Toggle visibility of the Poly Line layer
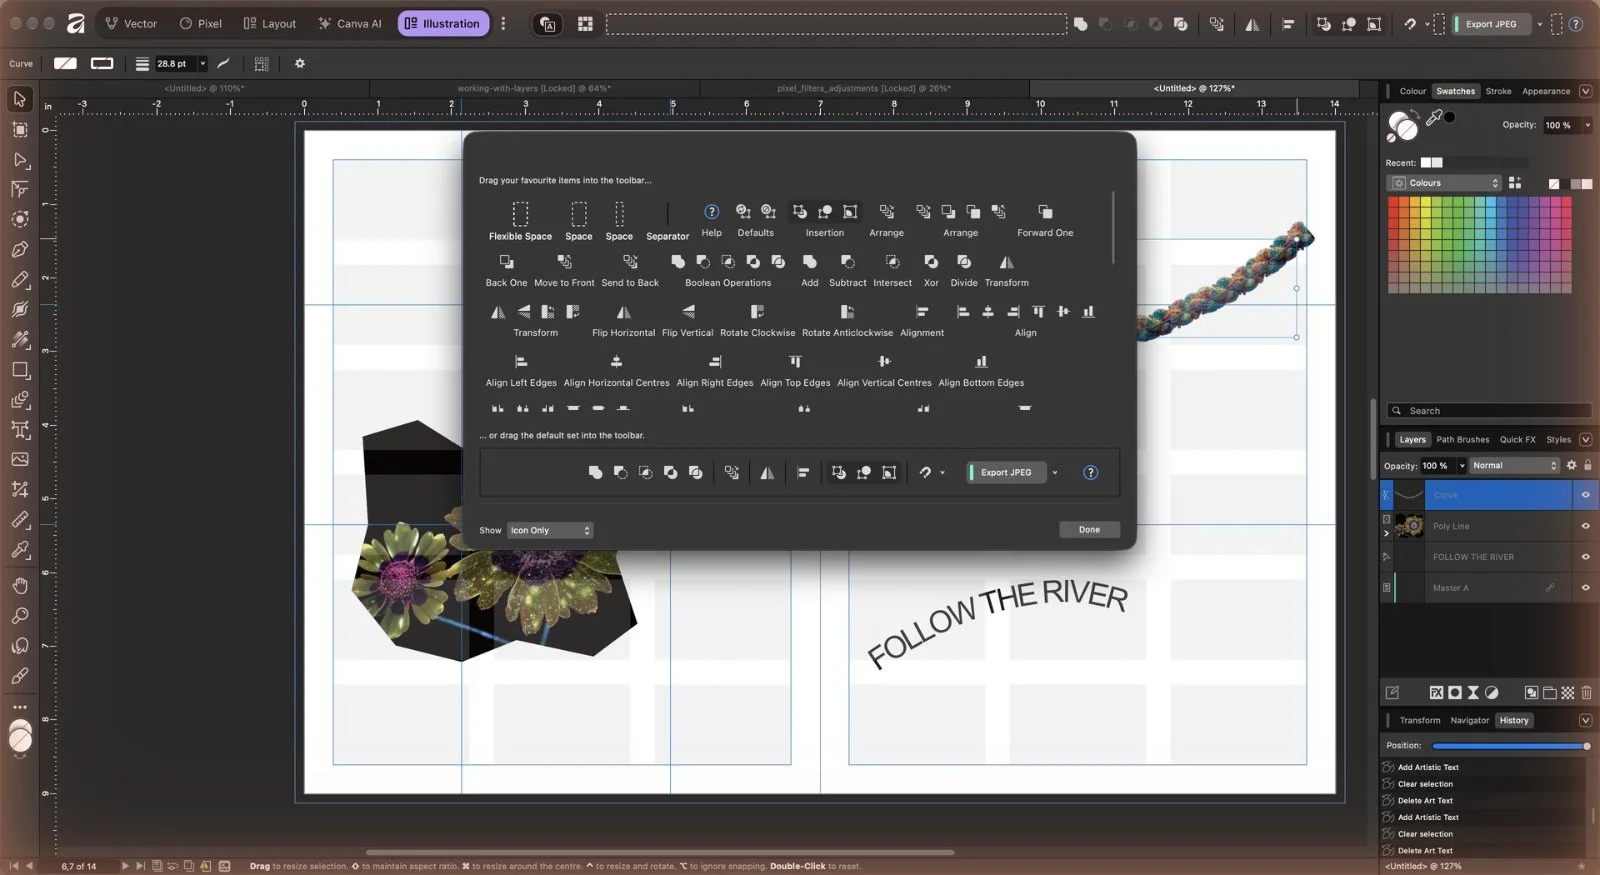The width and height of the screenshot is (1600, 875). [1585, 526]
